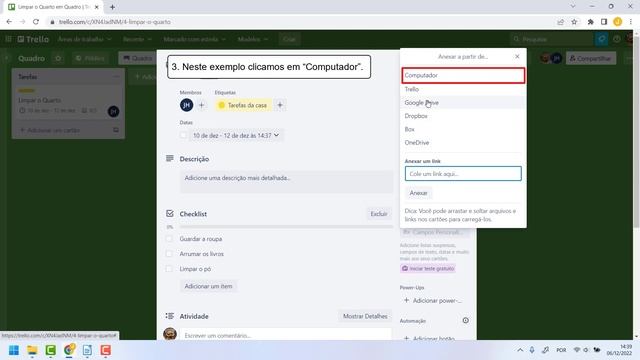The image size is (640, 360).
Task: Click Iniciar teste gratuito button
Action: (x=428, y=269)
